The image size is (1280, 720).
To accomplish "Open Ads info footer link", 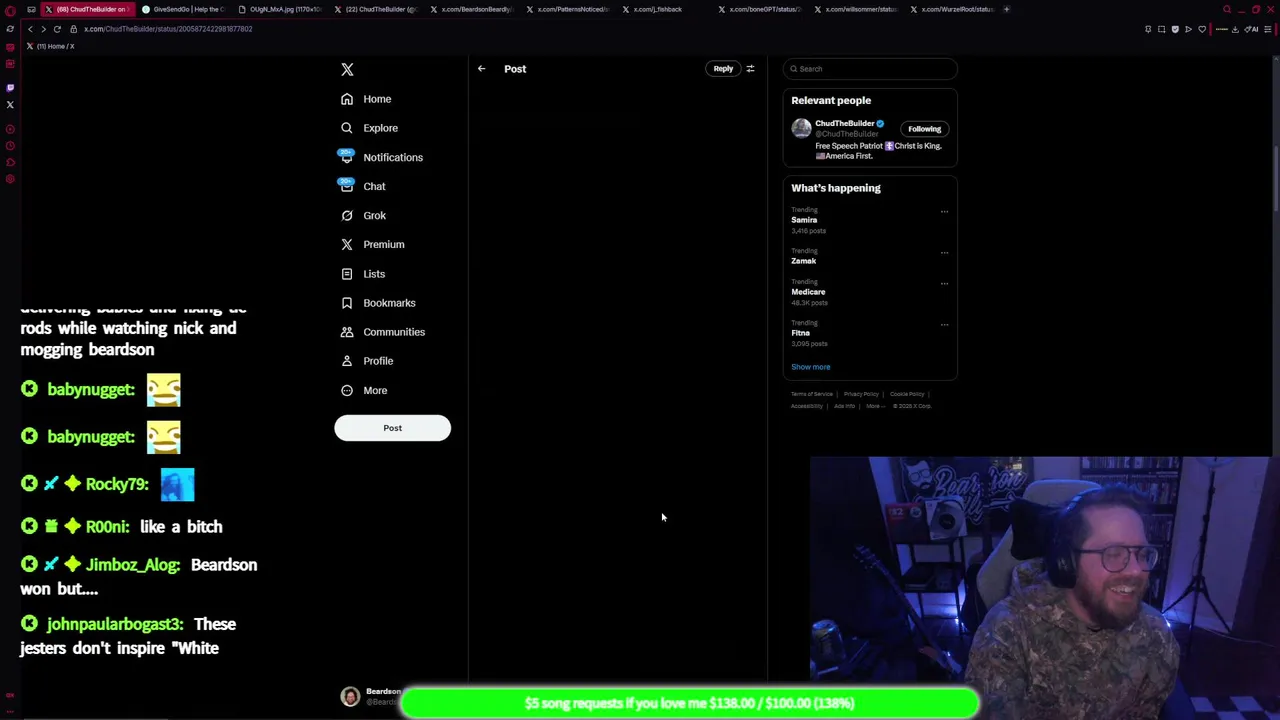I will (x=844, y=406).
